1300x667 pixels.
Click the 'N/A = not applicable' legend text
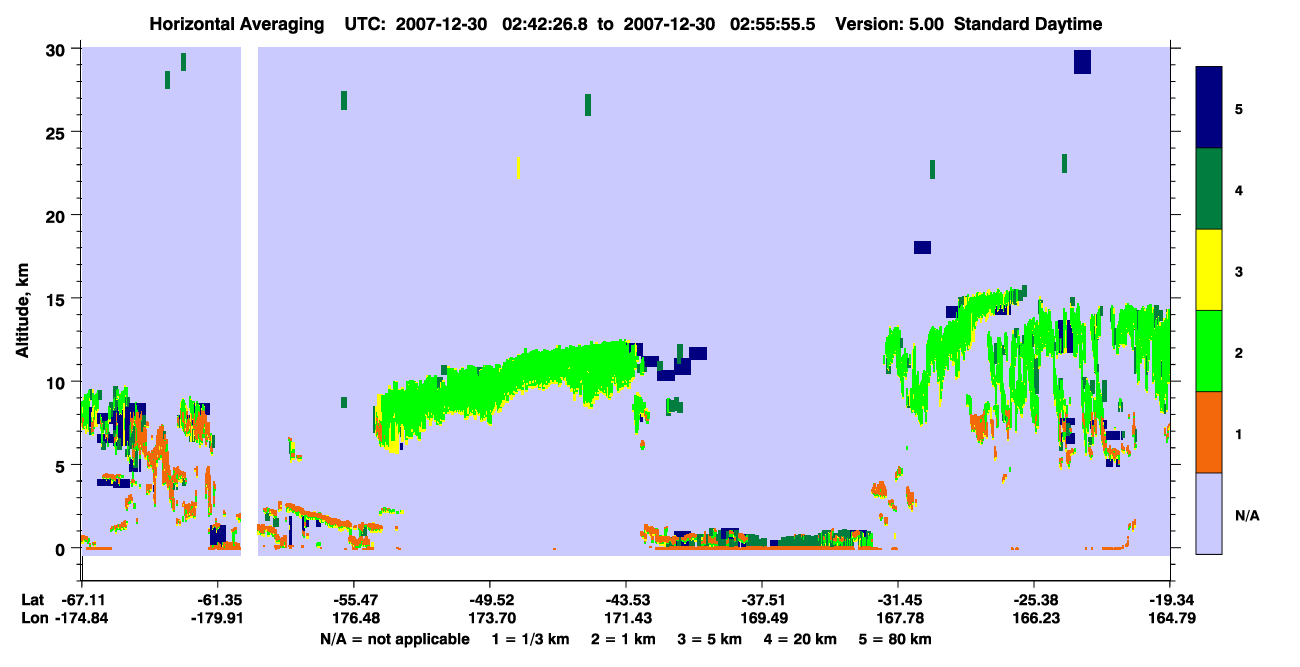[394, 639]
